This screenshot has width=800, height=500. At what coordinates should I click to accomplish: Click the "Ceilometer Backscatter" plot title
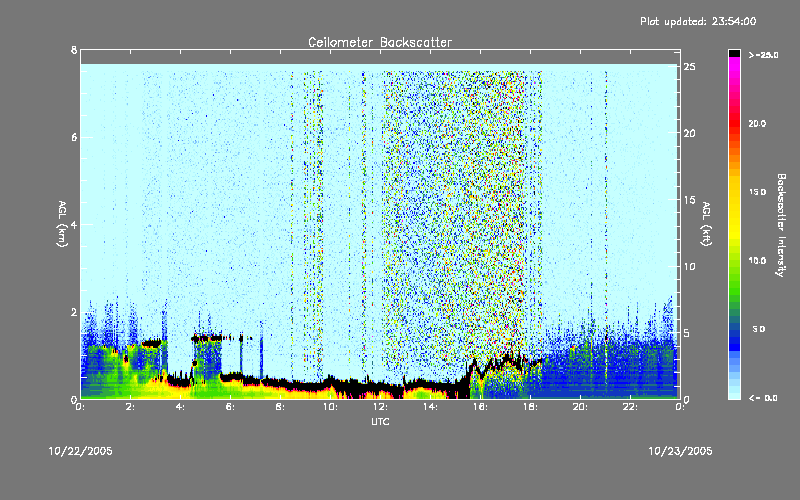380,42
